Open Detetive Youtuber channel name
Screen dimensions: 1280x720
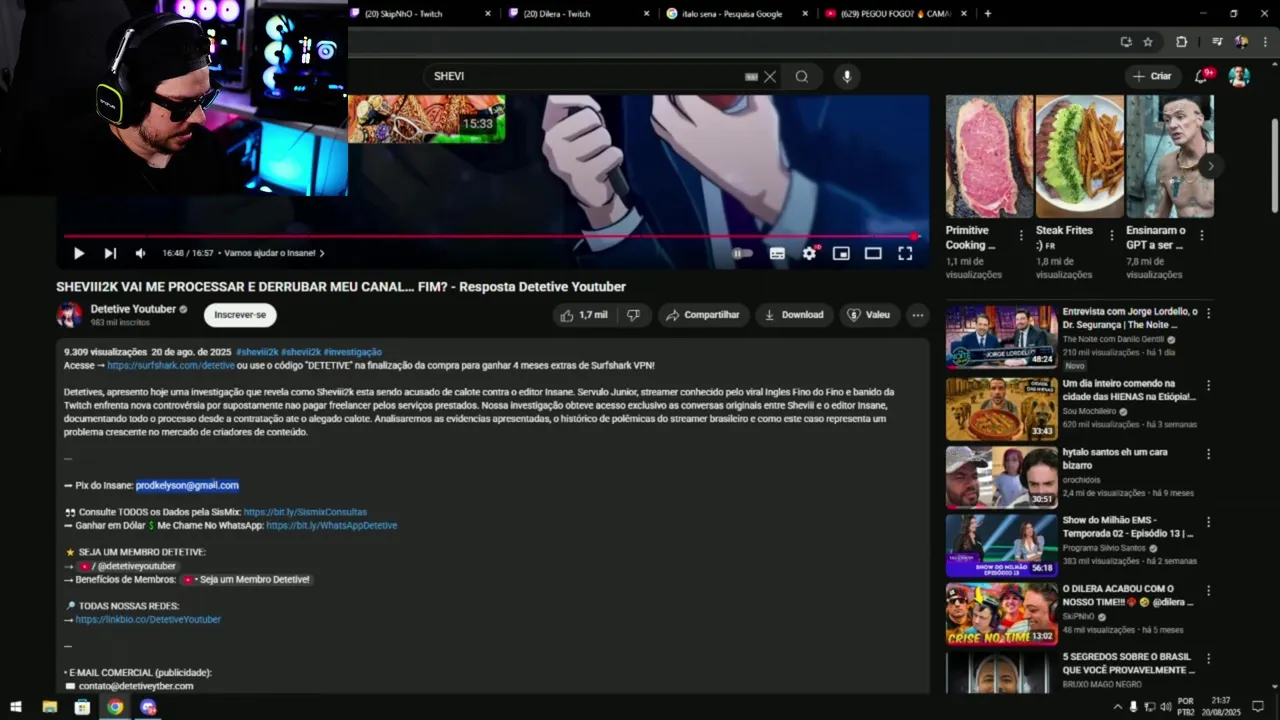pyautogui.click(x=133, y=309)
